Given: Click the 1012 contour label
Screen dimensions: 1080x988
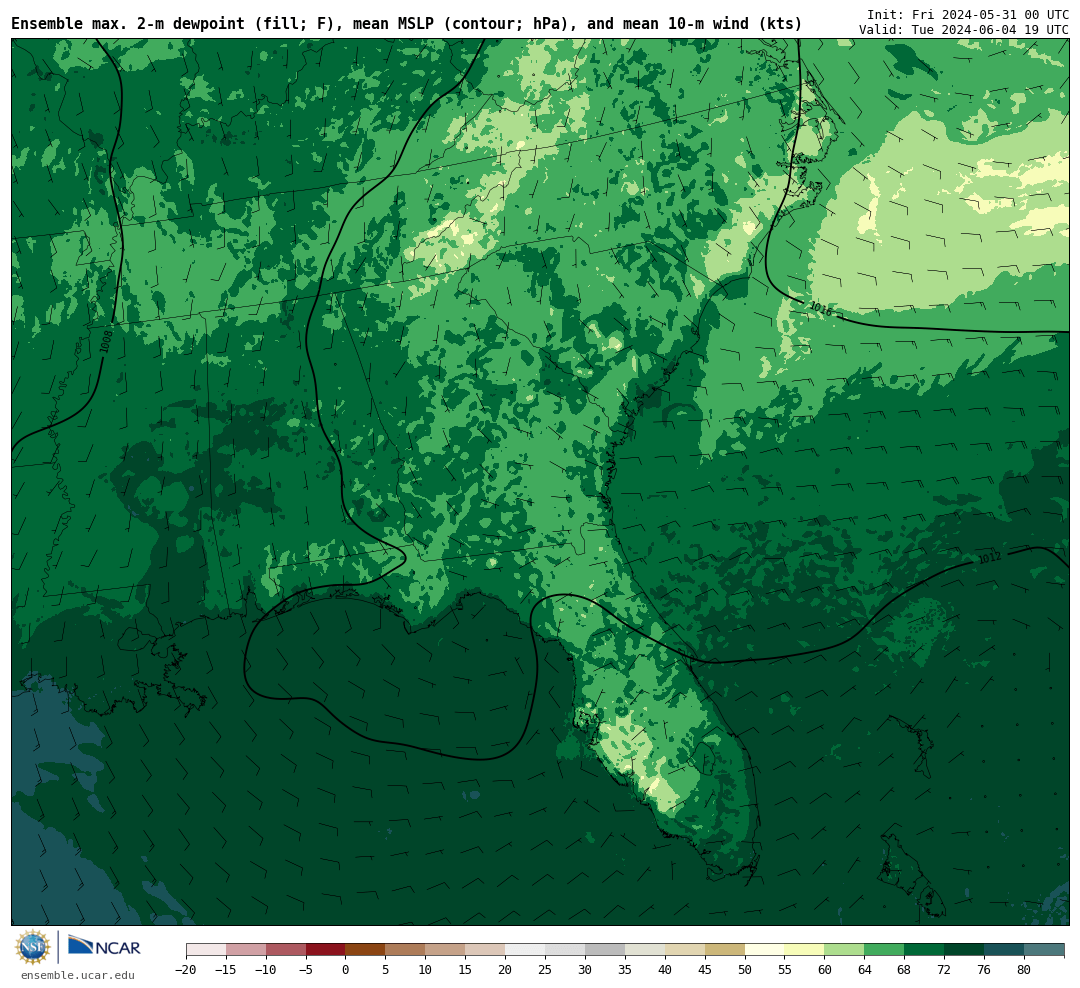Looking at the screenshot, I should pos(990,558).
